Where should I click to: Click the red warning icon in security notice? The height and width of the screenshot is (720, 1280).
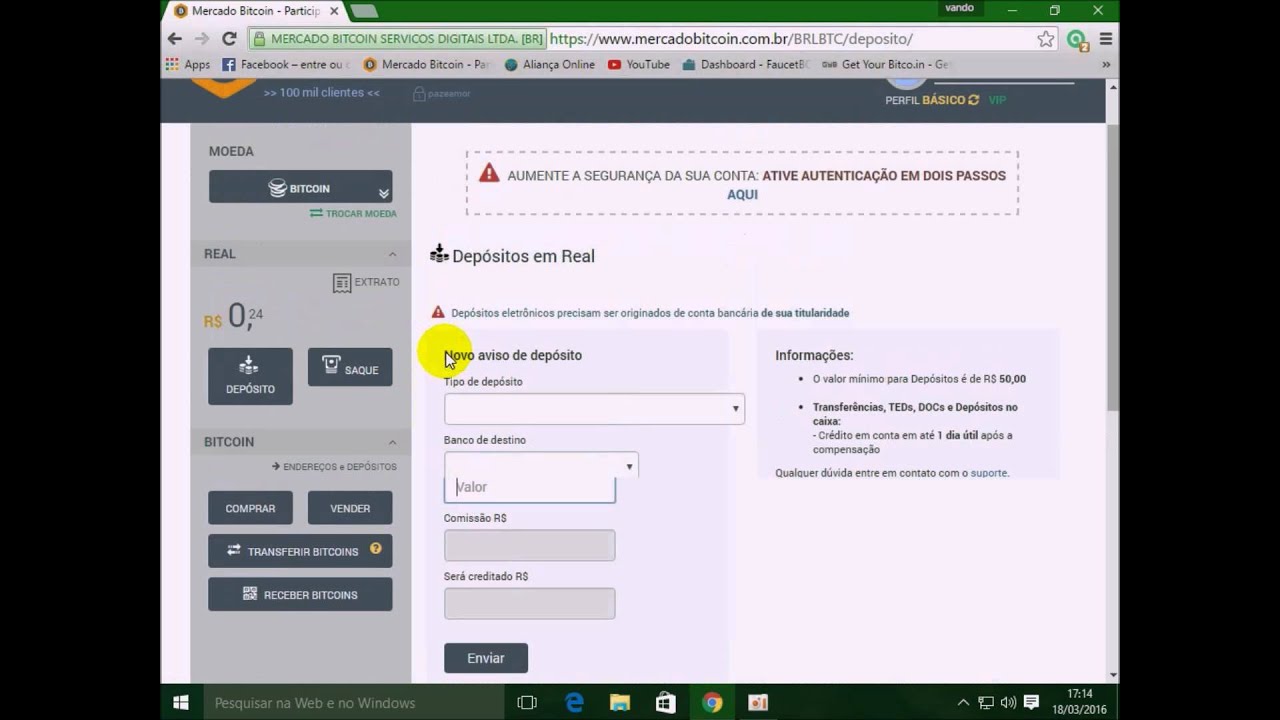tap(489, 174)
